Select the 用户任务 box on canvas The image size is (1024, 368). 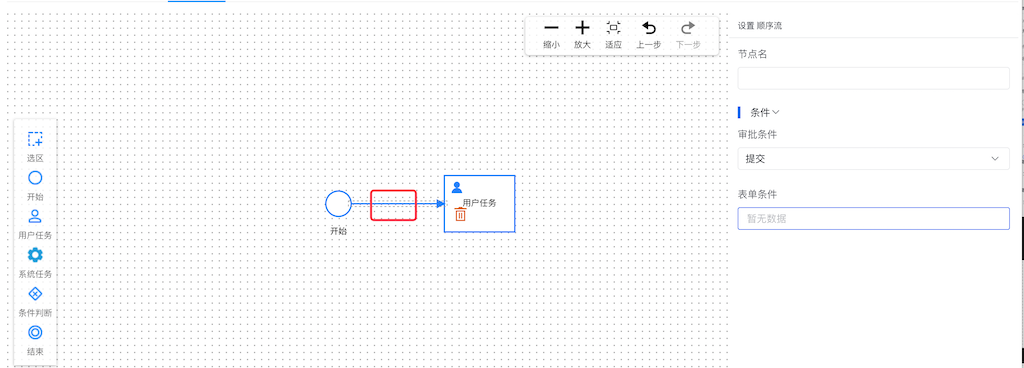point(479,204)
